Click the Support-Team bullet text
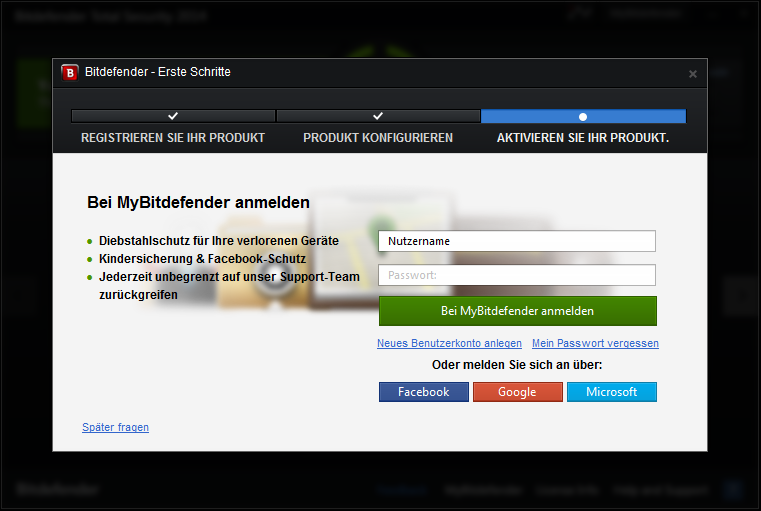761x511 pixels. click(229, 286)
